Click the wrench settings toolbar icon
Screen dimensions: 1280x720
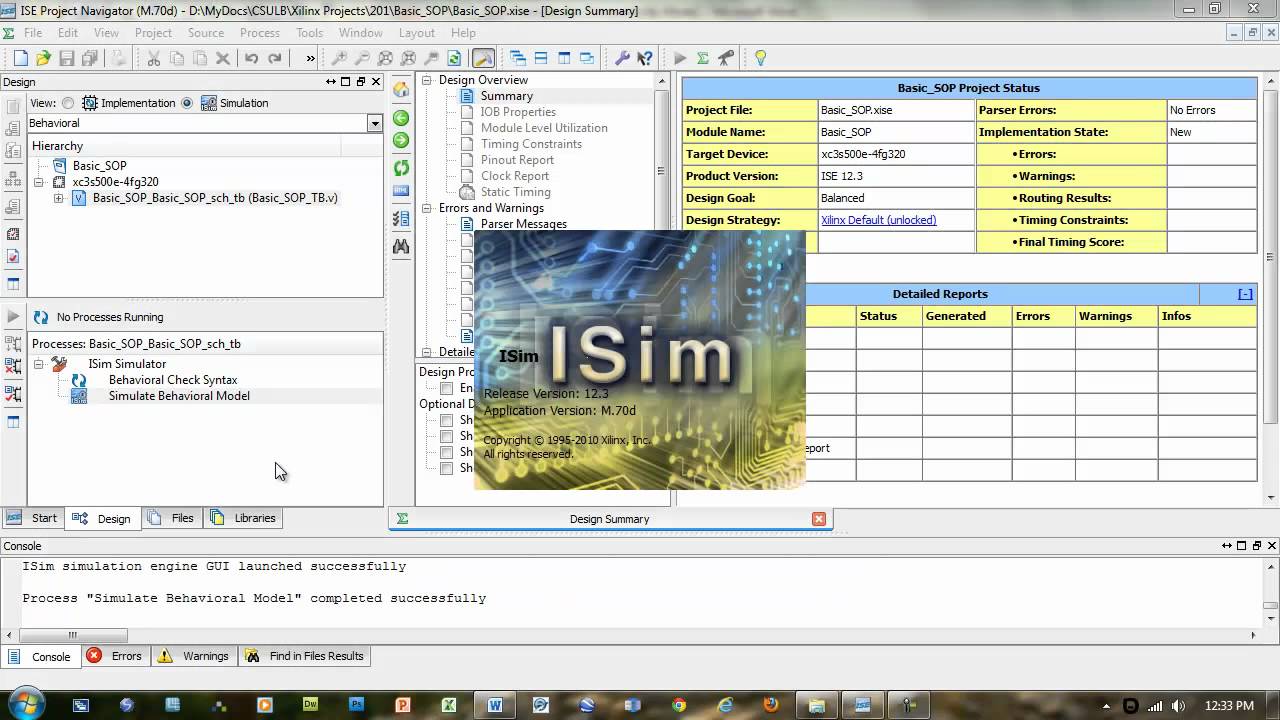point(622,58)
